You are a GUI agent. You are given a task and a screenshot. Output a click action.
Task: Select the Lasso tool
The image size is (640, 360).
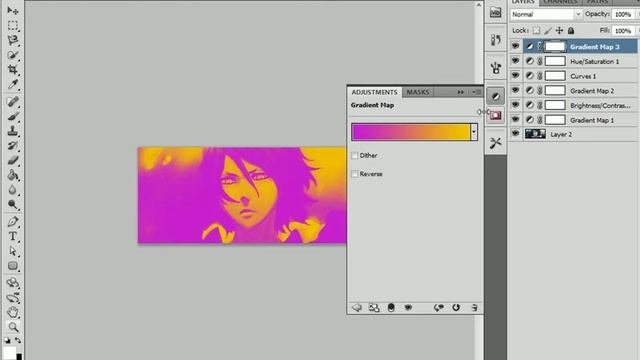[13, 40]
